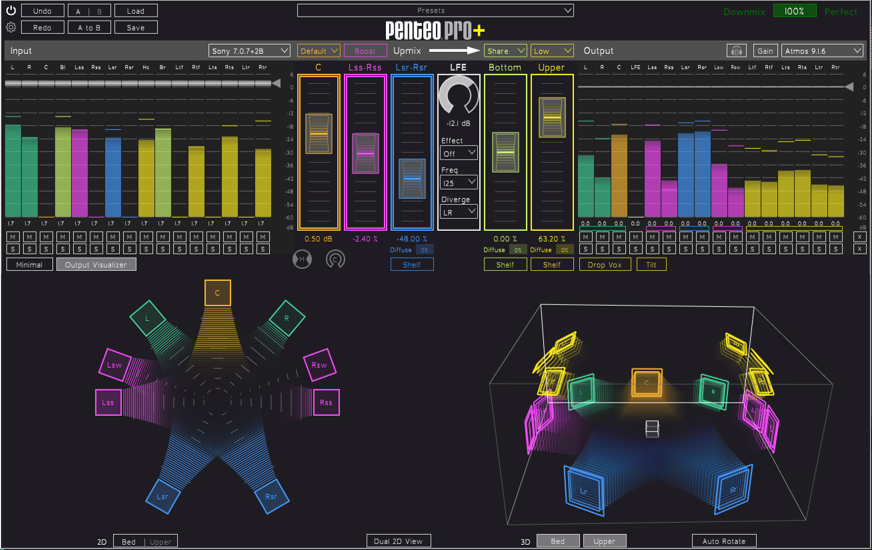Click the Redo button
Viewport: 872px width, 550px height.
[x=42, y=27]
